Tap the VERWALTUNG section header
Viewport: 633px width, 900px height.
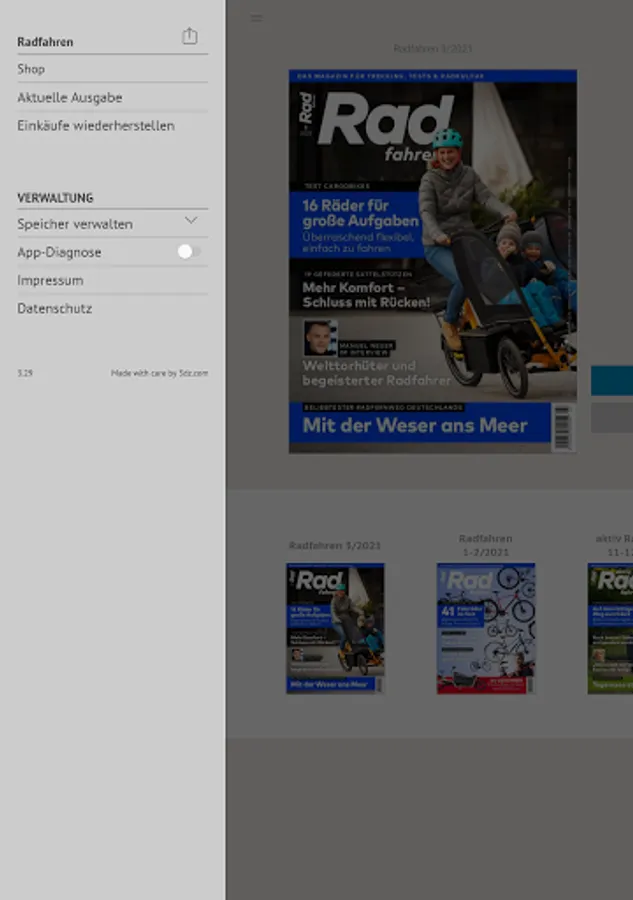point(55,198)
